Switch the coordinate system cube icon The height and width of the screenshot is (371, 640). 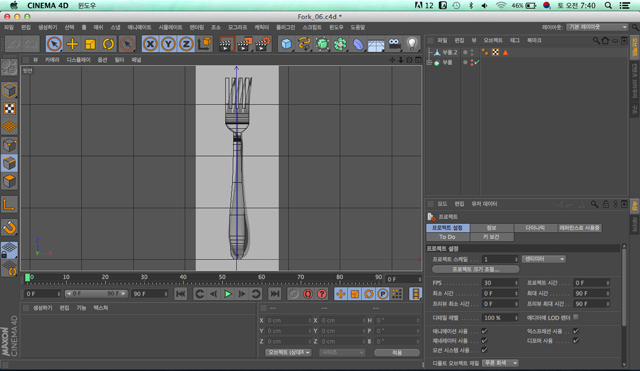pyautogui.click(x=204, y=44)
